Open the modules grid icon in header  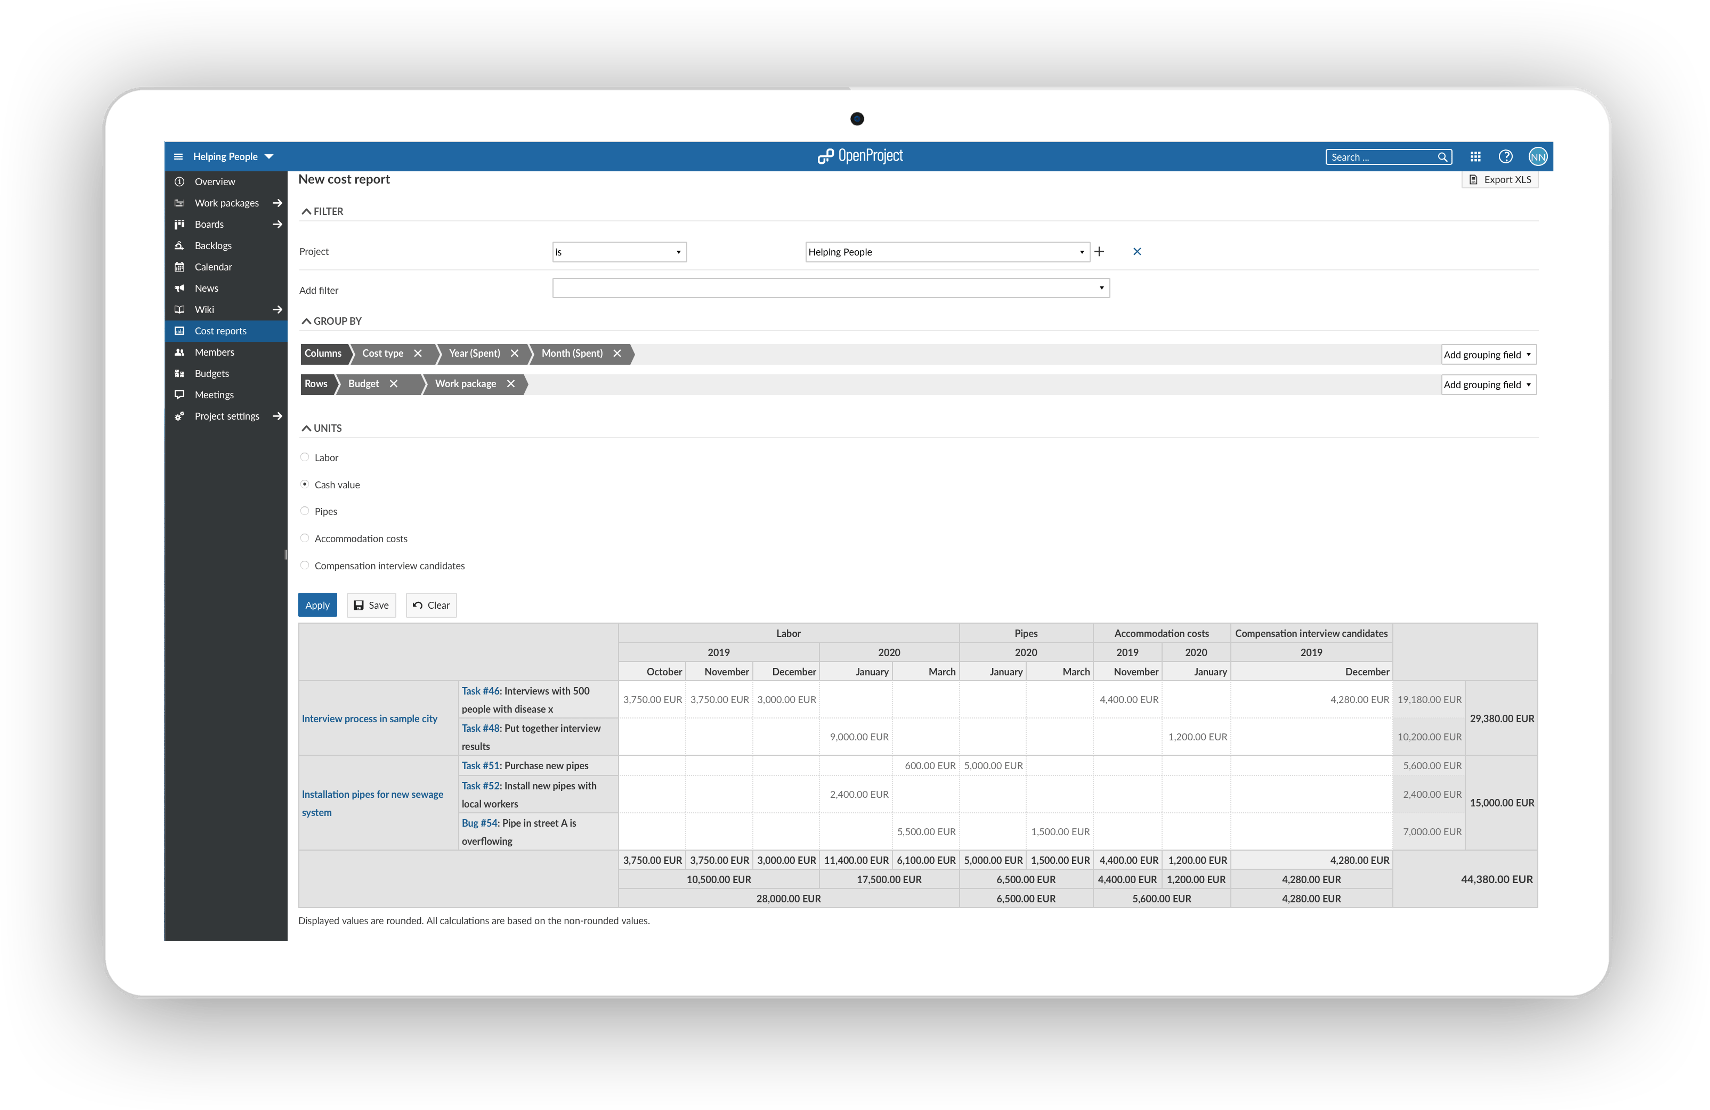click(1475, 157)
